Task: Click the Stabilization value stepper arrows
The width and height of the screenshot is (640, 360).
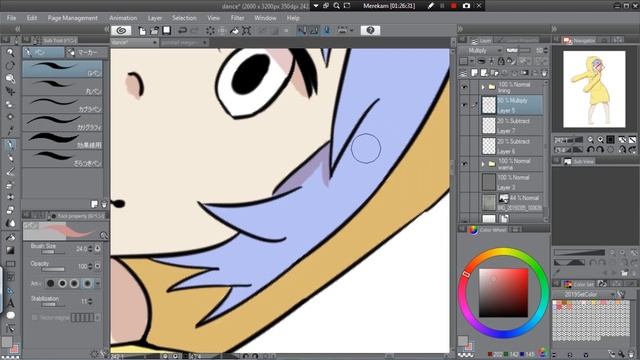Action: pos(90,301)
